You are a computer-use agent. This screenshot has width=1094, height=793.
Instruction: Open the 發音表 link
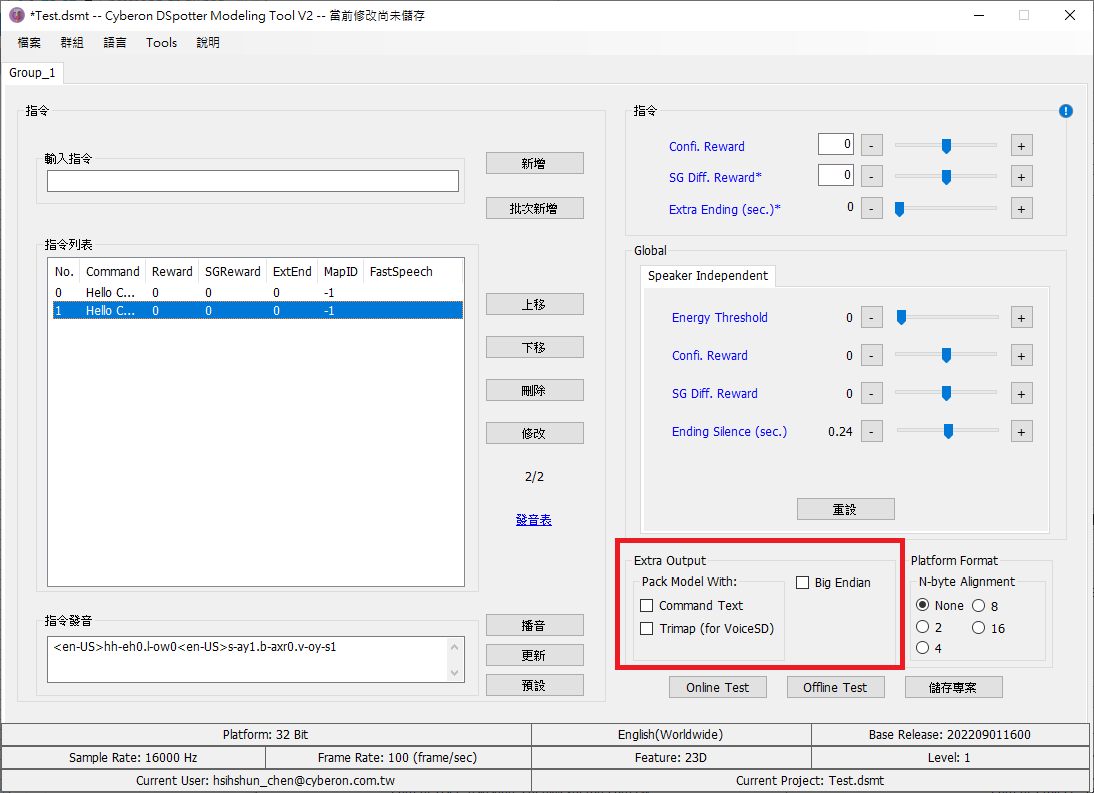point(534,520)
